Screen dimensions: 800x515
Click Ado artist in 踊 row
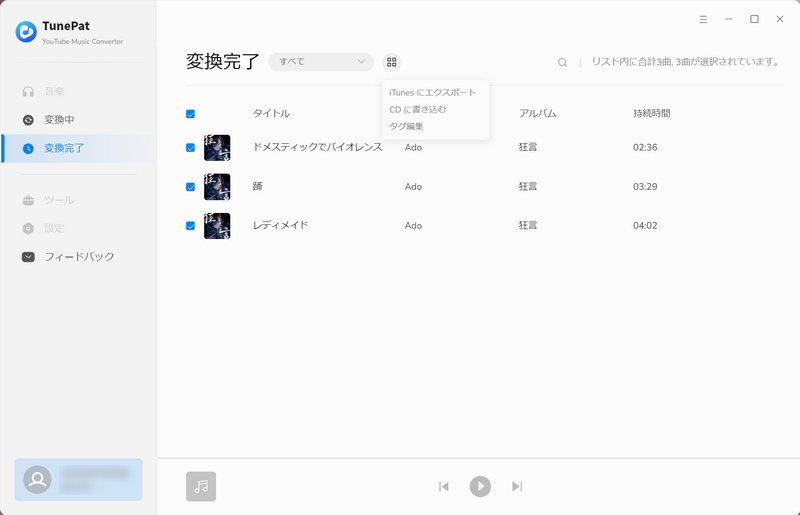click(x=413, y=187)
